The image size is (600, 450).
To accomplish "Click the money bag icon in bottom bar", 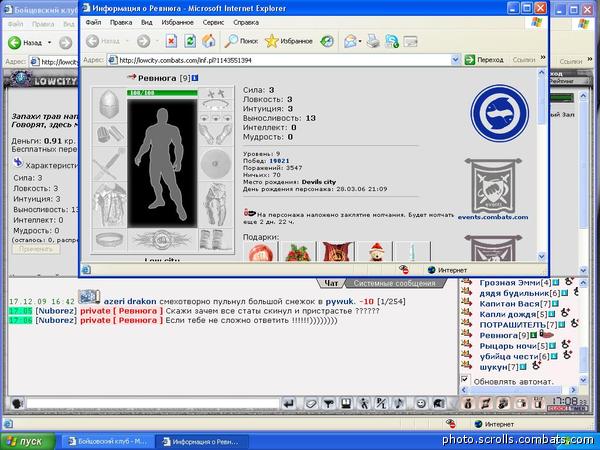I will pos(468,403).
